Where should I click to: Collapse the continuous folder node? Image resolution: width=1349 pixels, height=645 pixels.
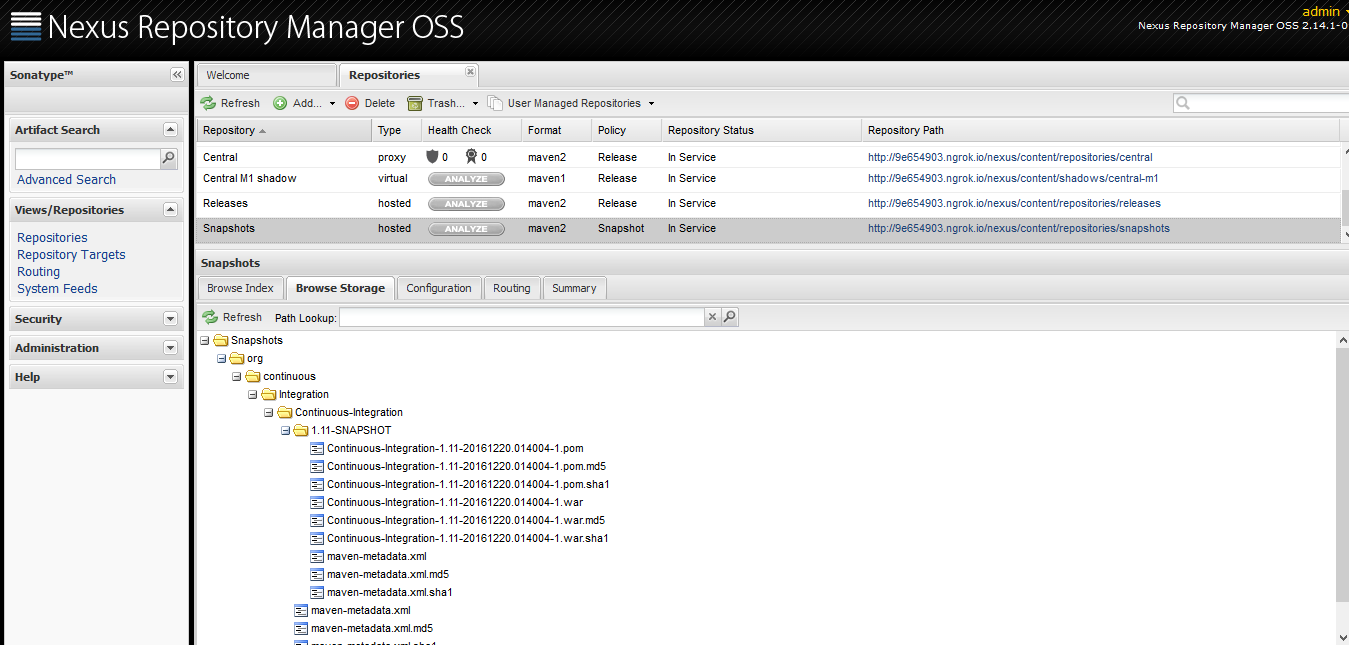(x=237, y=377)
